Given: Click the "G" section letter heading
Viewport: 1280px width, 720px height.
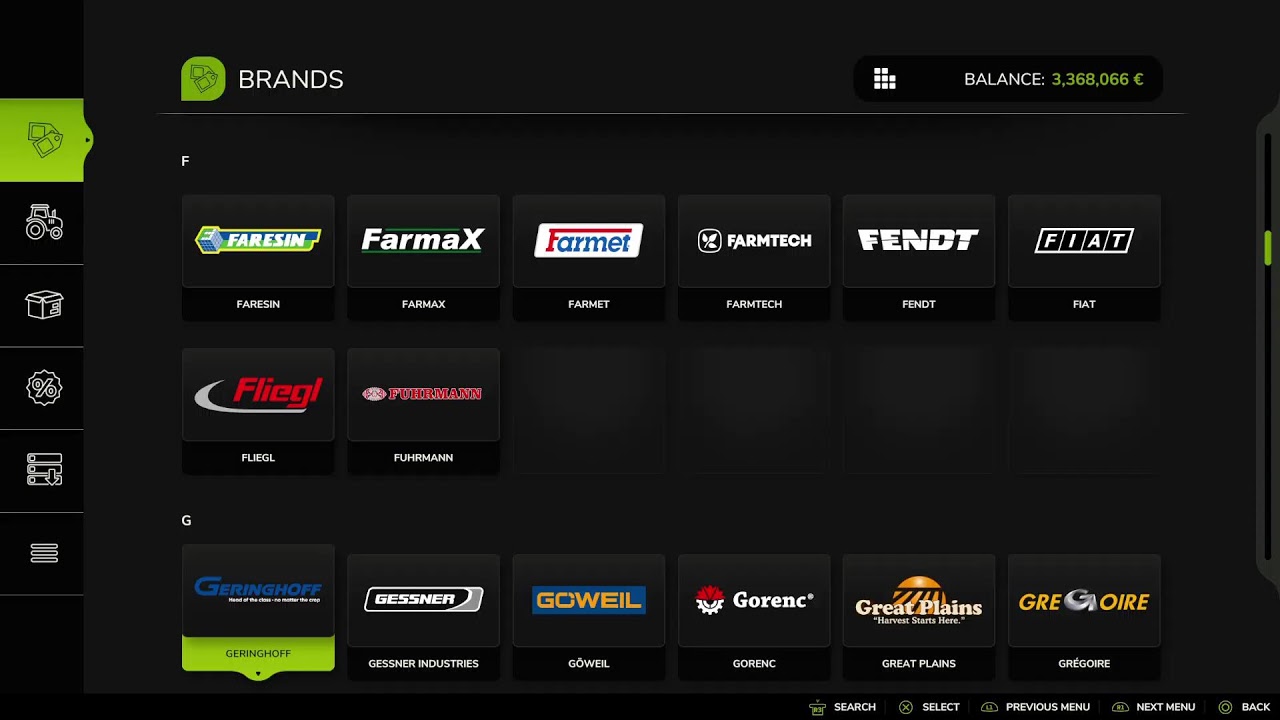Looking at the screenshot, I should pos(186,520).
